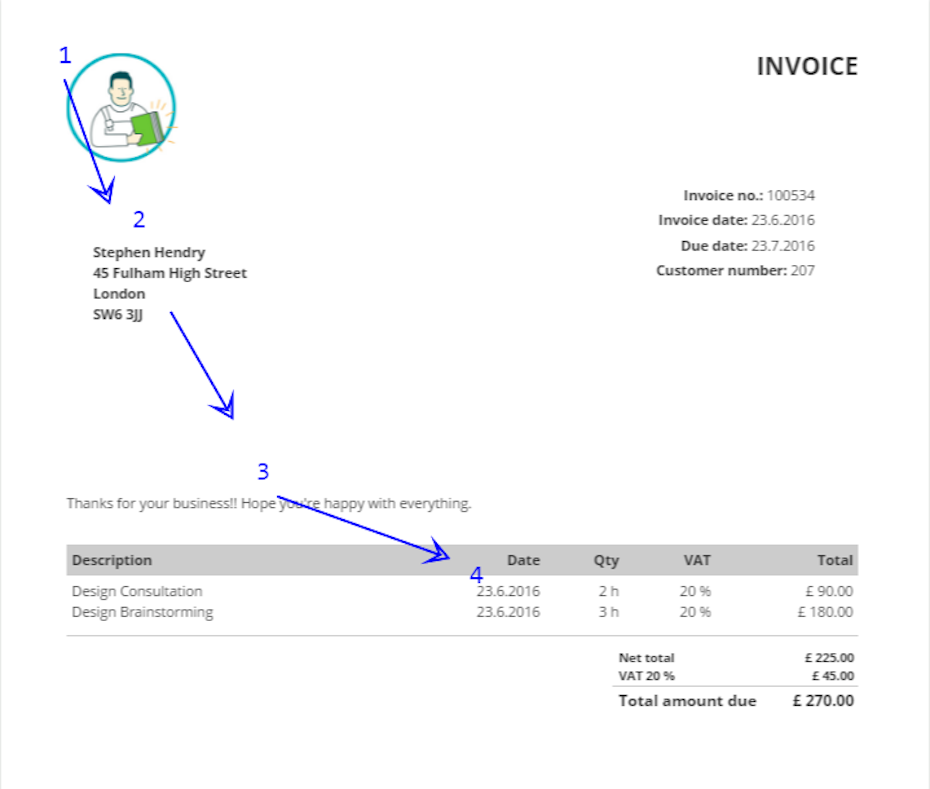Click the postcode SW6 3JJ
The height and width of the screenshot is (789, 930).
[x=119, y=315]
